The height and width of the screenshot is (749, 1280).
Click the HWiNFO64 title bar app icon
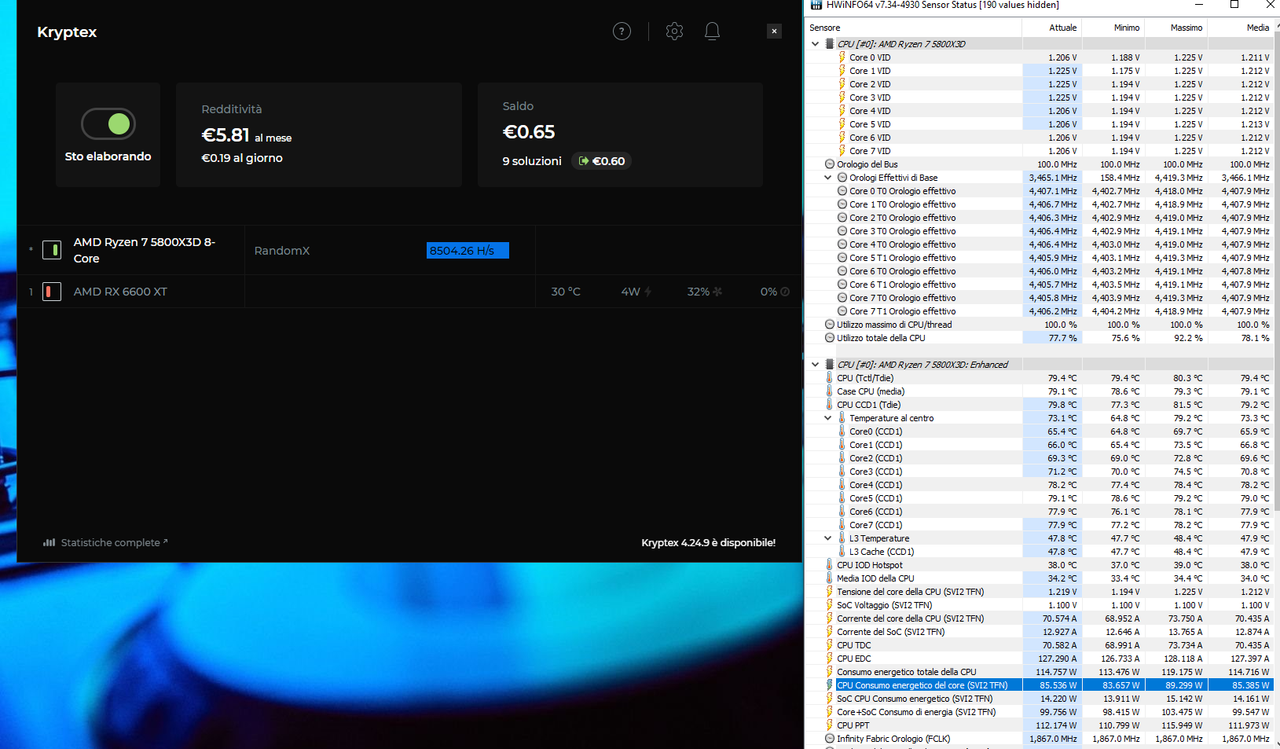[x=817, y=5]
